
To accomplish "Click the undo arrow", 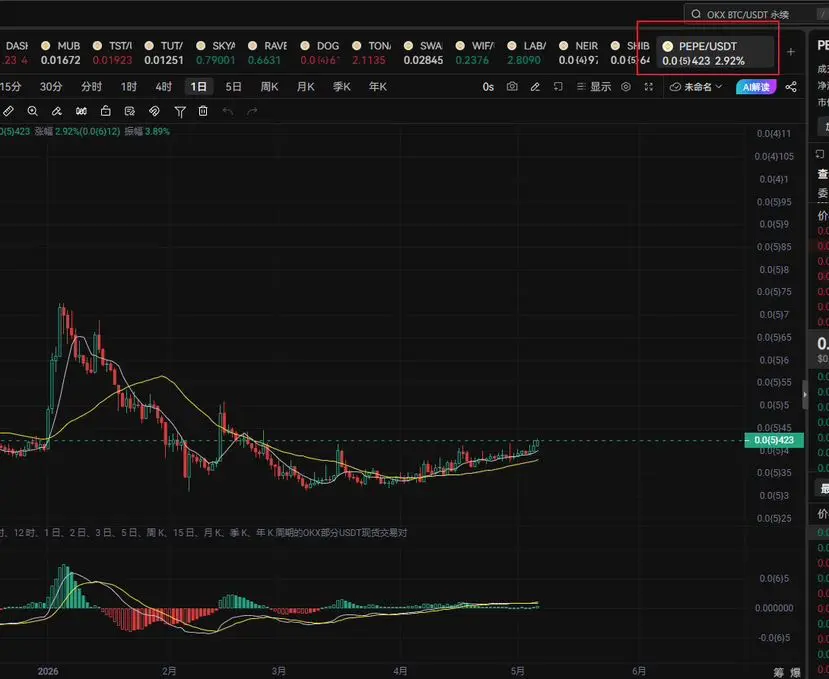I will coord(228,111).
